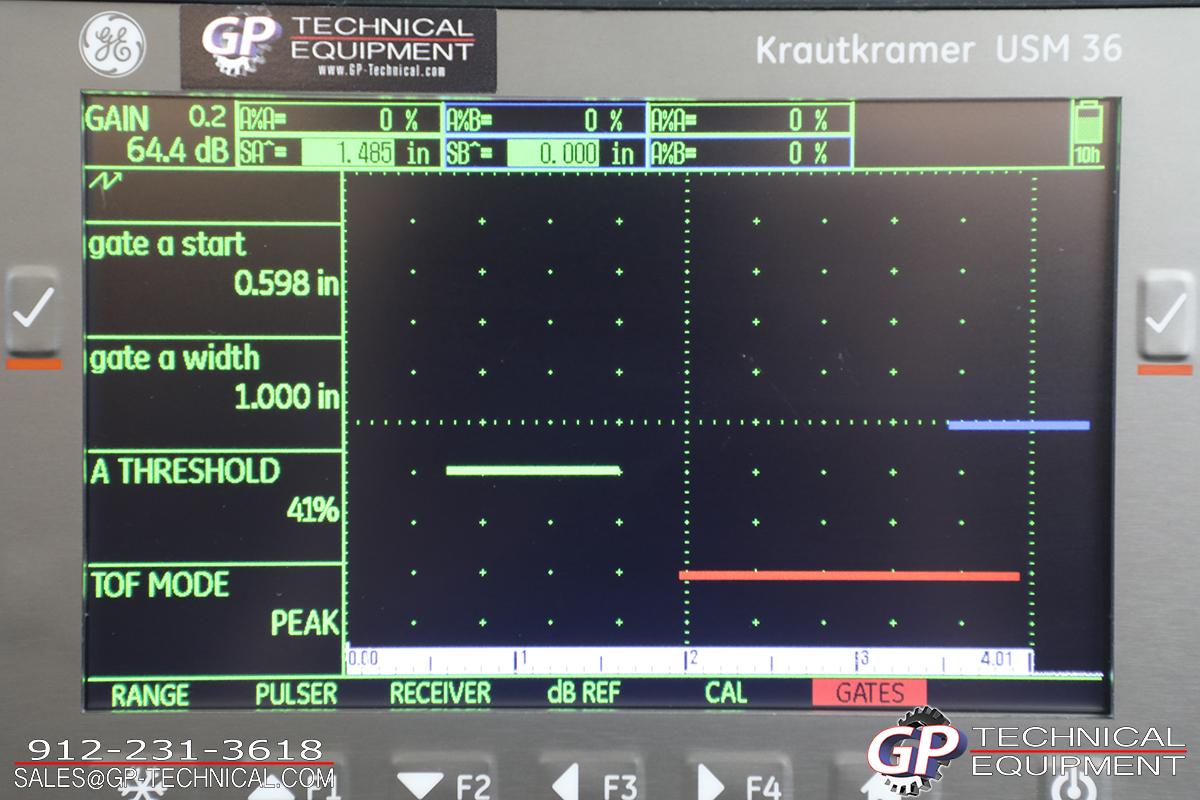The height and width of the screenshot is (800, 1200).
Task: Click the SB^ 0.000 in reading
Action: click(544, 153)
